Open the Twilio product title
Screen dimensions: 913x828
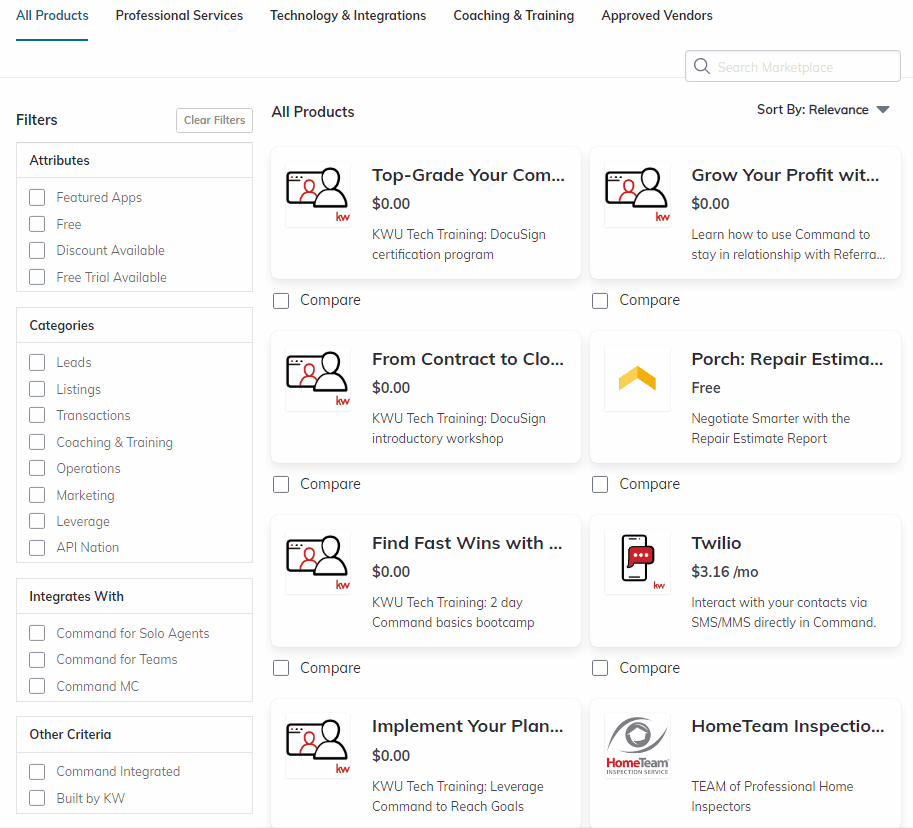click(716, 543)
